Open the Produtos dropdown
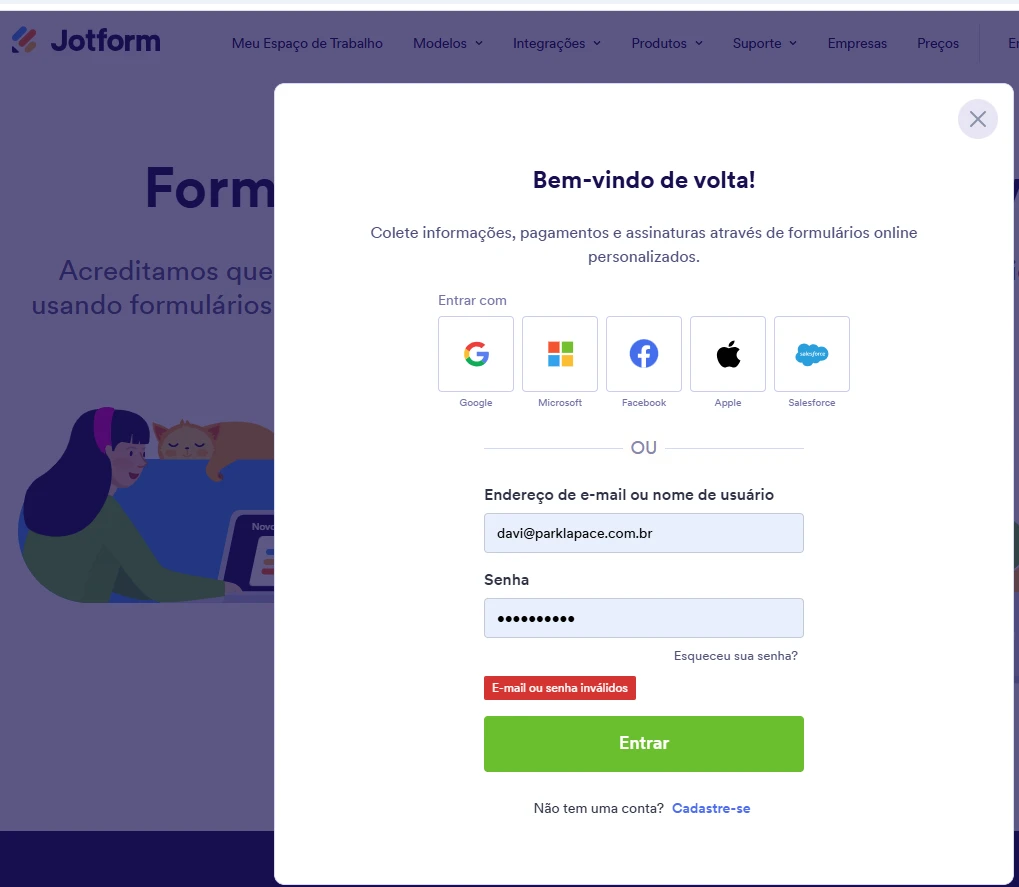The width and height of the screenshot is (1019, 887). (x=666, y=43)
